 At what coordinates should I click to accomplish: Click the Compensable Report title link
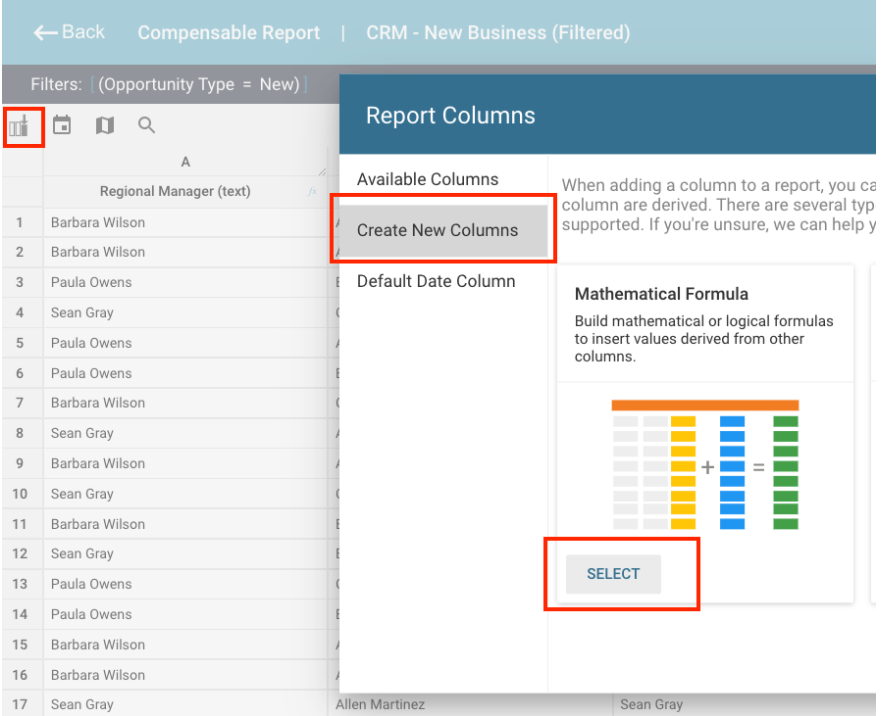click(229, 33)
